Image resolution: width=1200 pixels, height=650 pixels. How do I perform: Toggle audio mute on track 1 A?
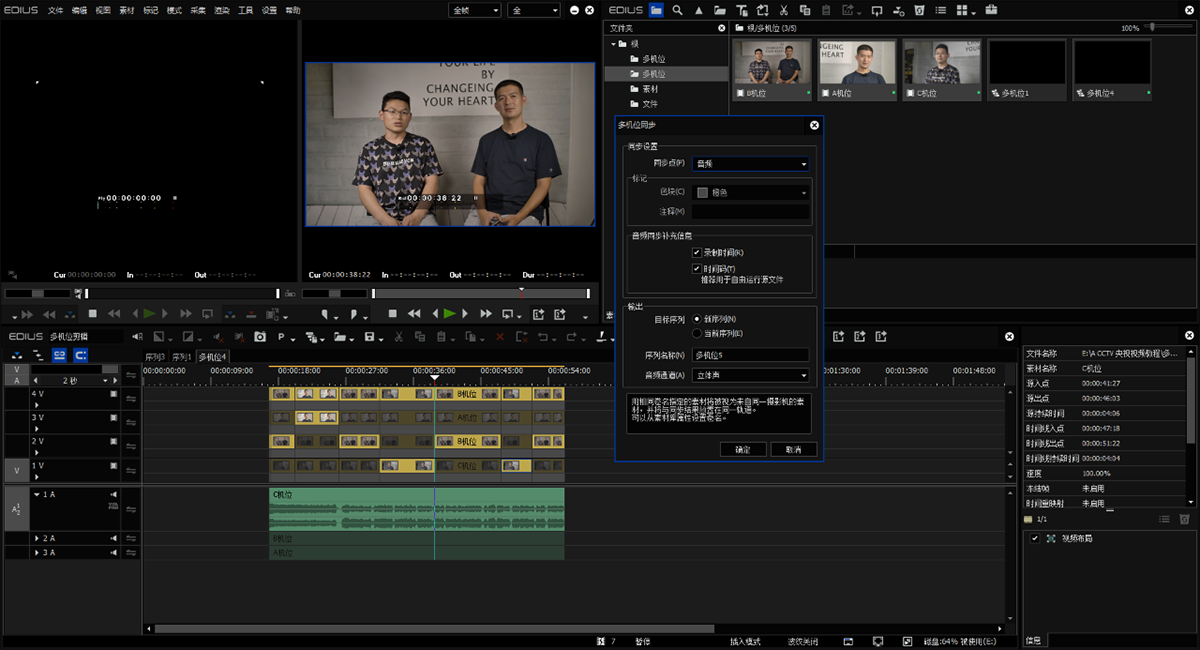coord(113,494)
